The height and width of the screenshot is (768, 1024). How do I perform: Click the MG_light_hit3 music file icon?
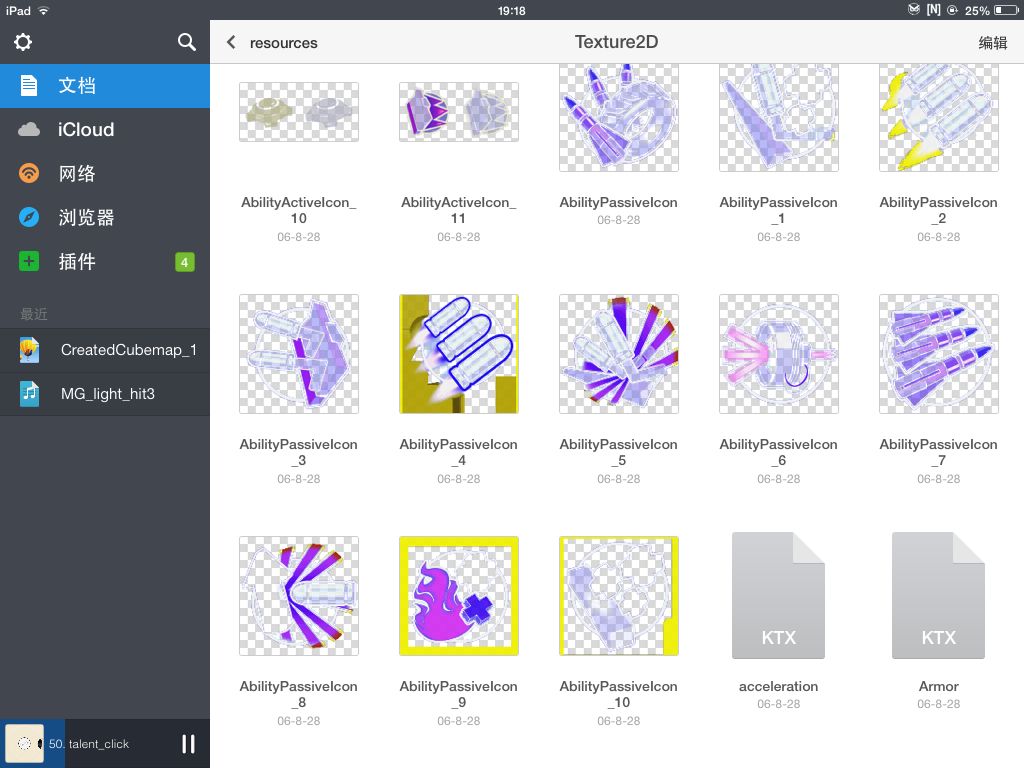click(29, 394)
